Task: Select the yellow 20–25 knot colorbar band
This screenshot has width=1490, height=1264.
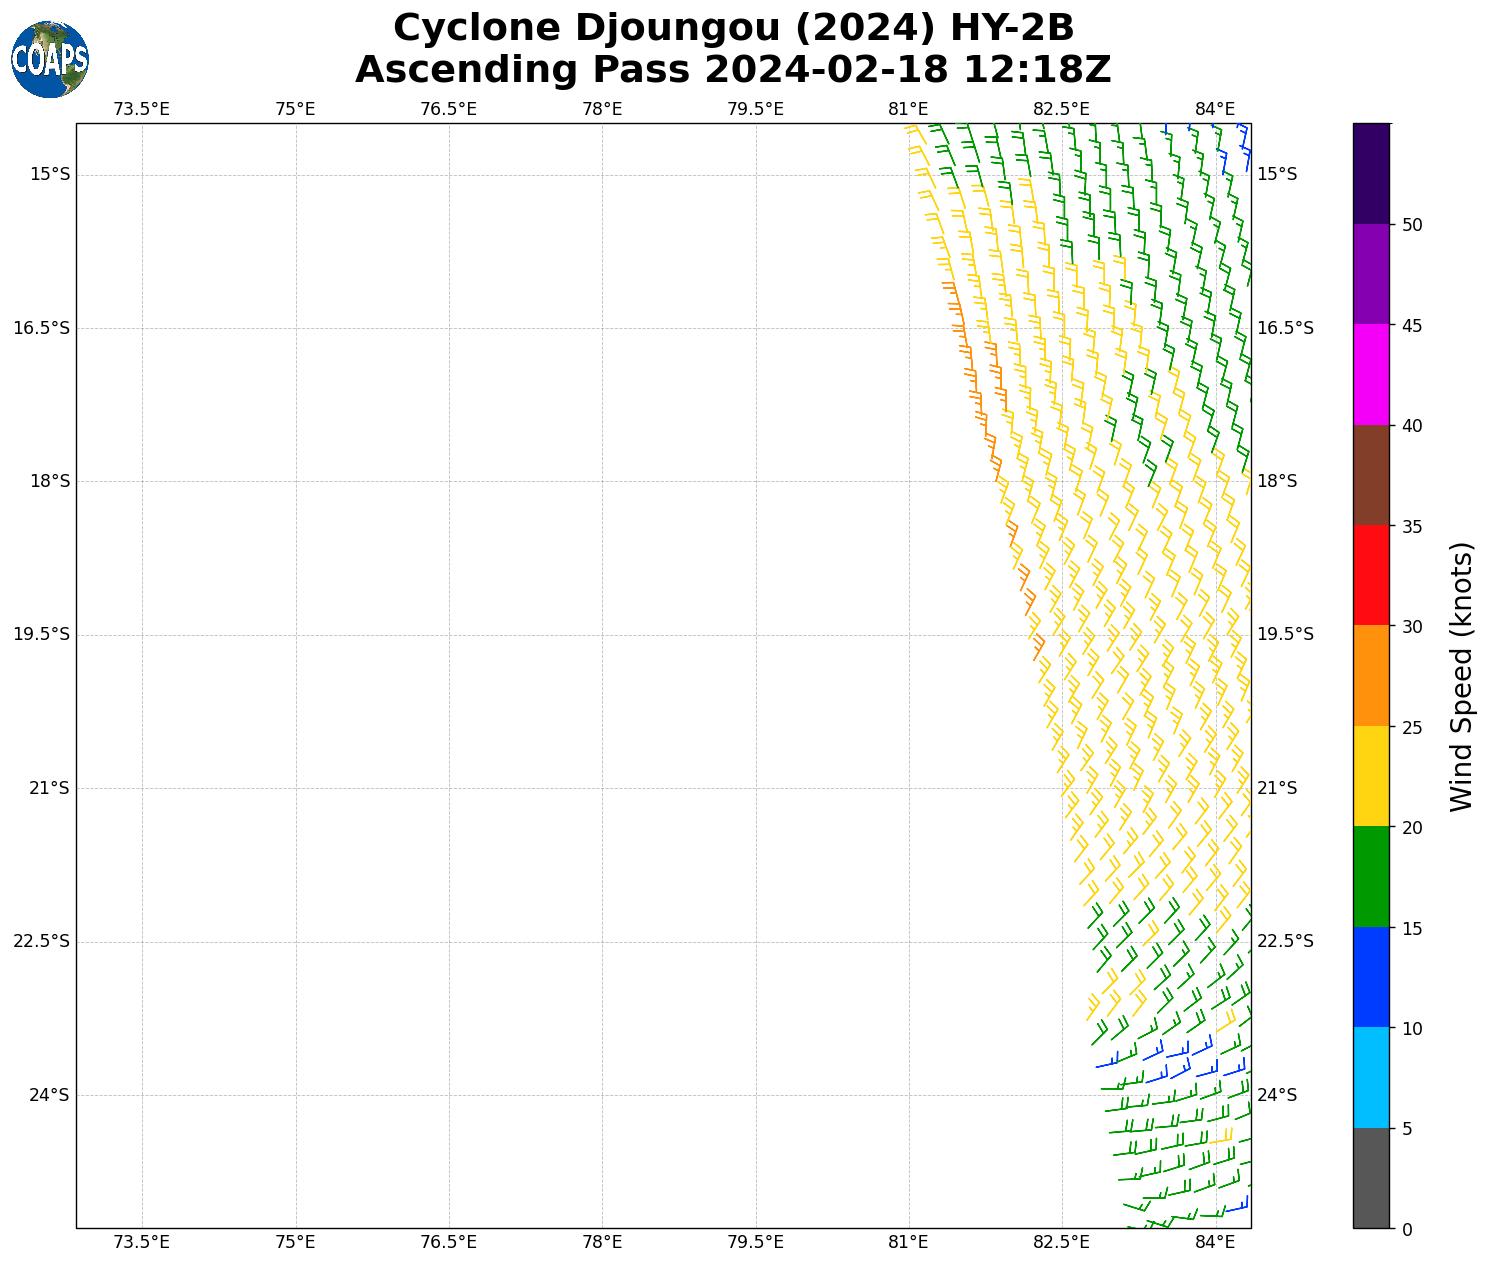Action: point(1370,776)
